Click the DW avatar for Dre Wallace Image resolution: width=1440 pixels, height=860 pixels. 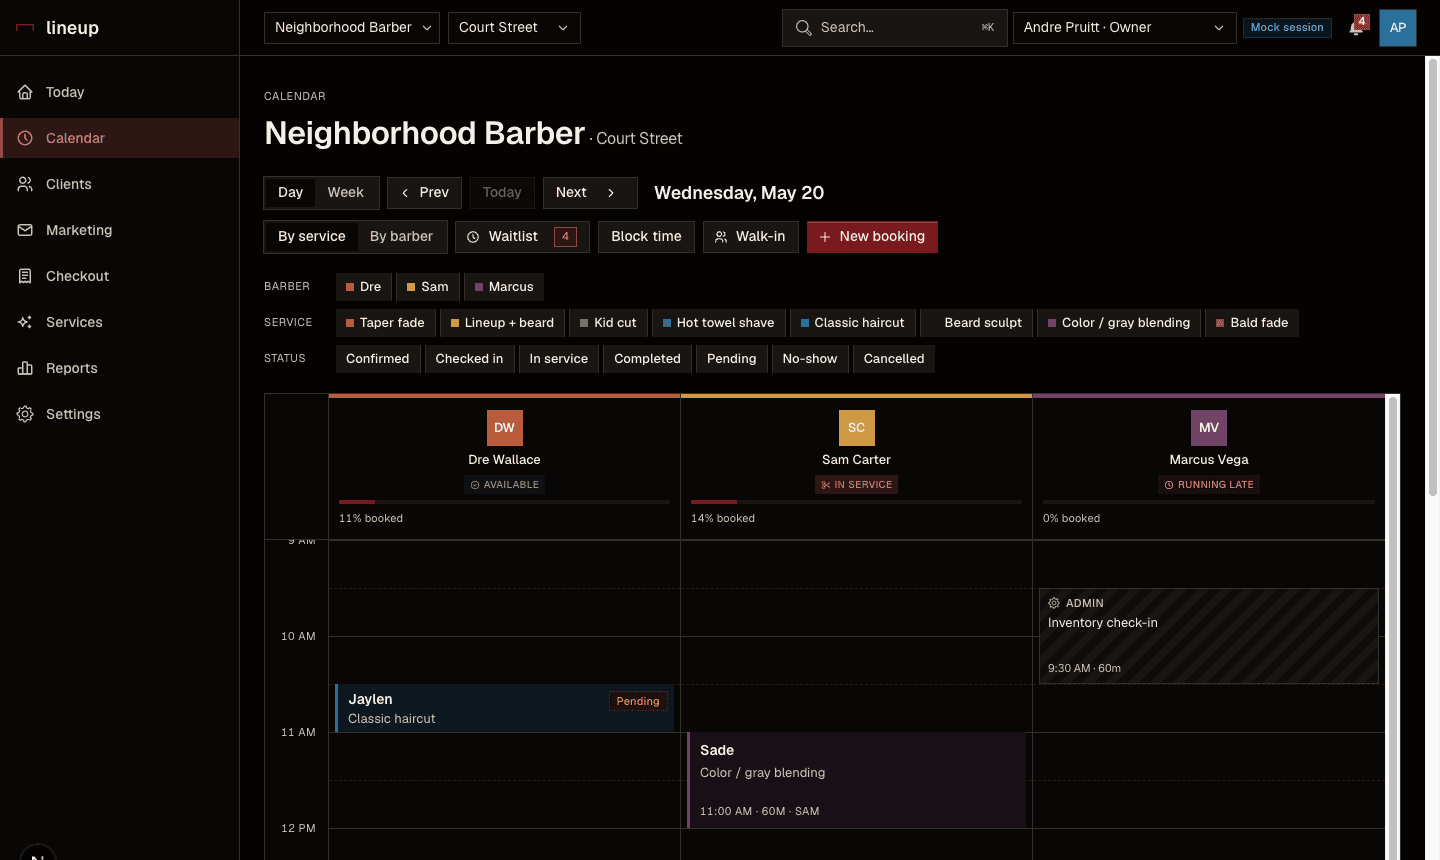[x=505, y=427]
